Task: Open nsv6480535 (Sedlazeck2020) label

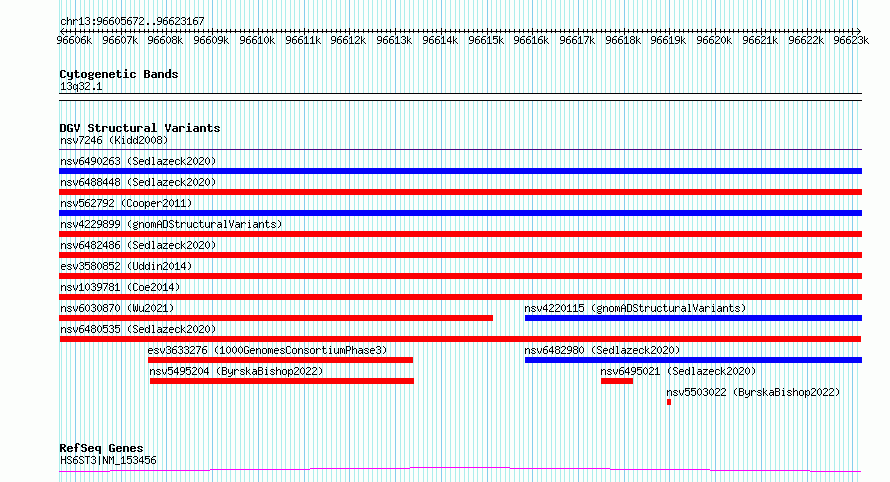Action: 138,329
